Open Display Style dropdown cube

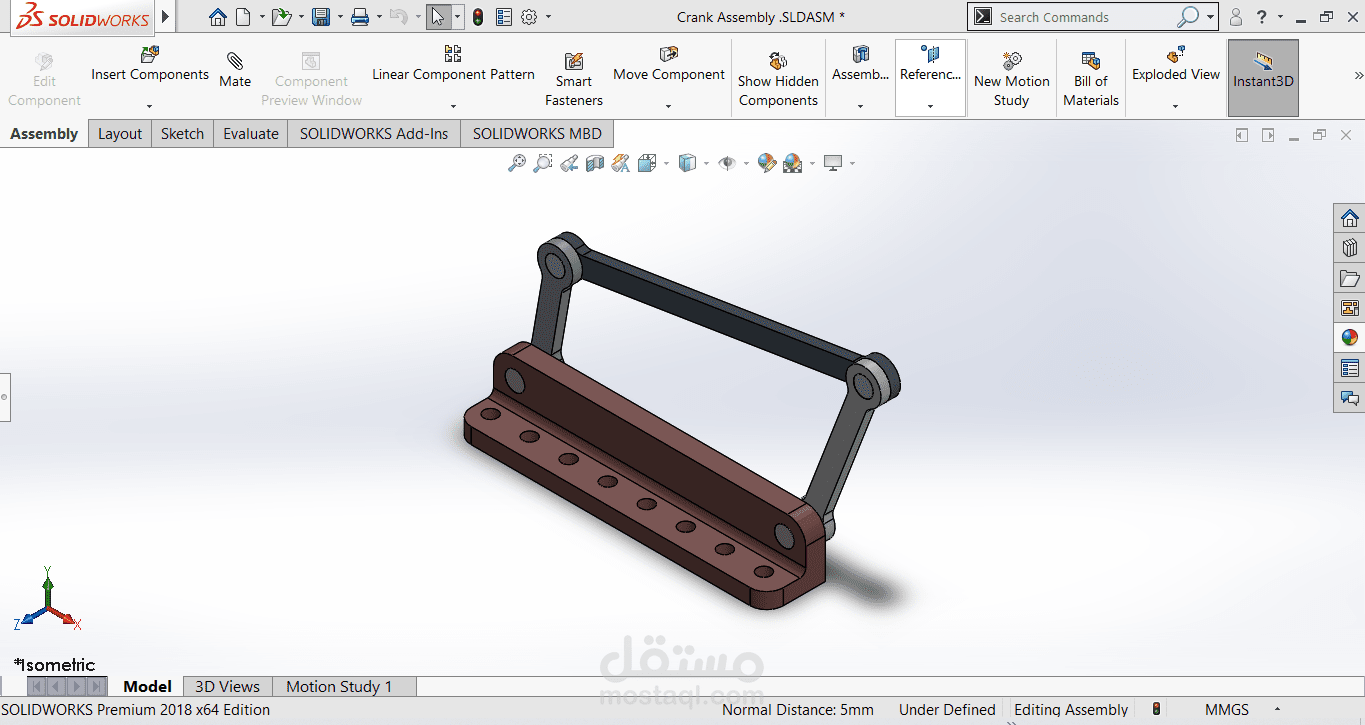point(687,163)
